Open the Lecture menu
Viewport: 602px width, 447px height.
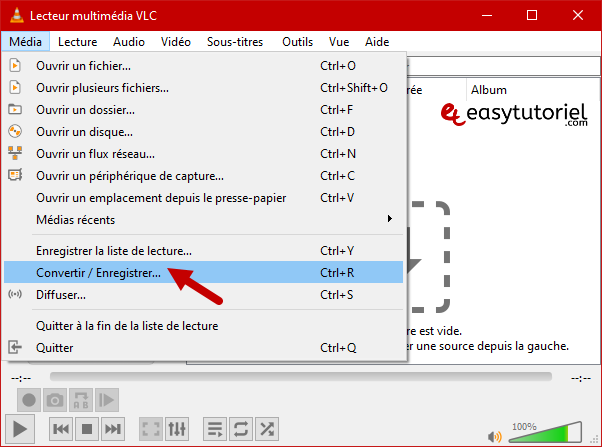coord(78,41)
